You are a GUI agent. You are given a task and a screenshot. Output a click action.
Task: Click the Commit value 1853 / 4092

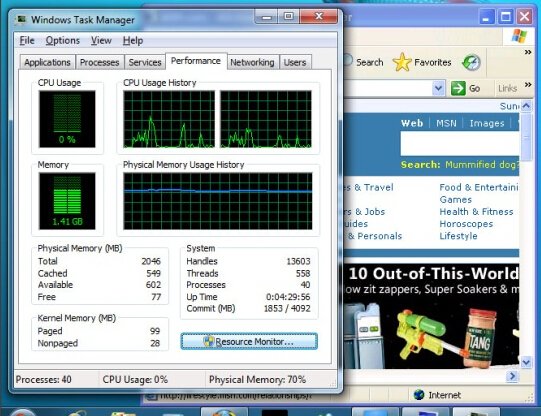287,308
